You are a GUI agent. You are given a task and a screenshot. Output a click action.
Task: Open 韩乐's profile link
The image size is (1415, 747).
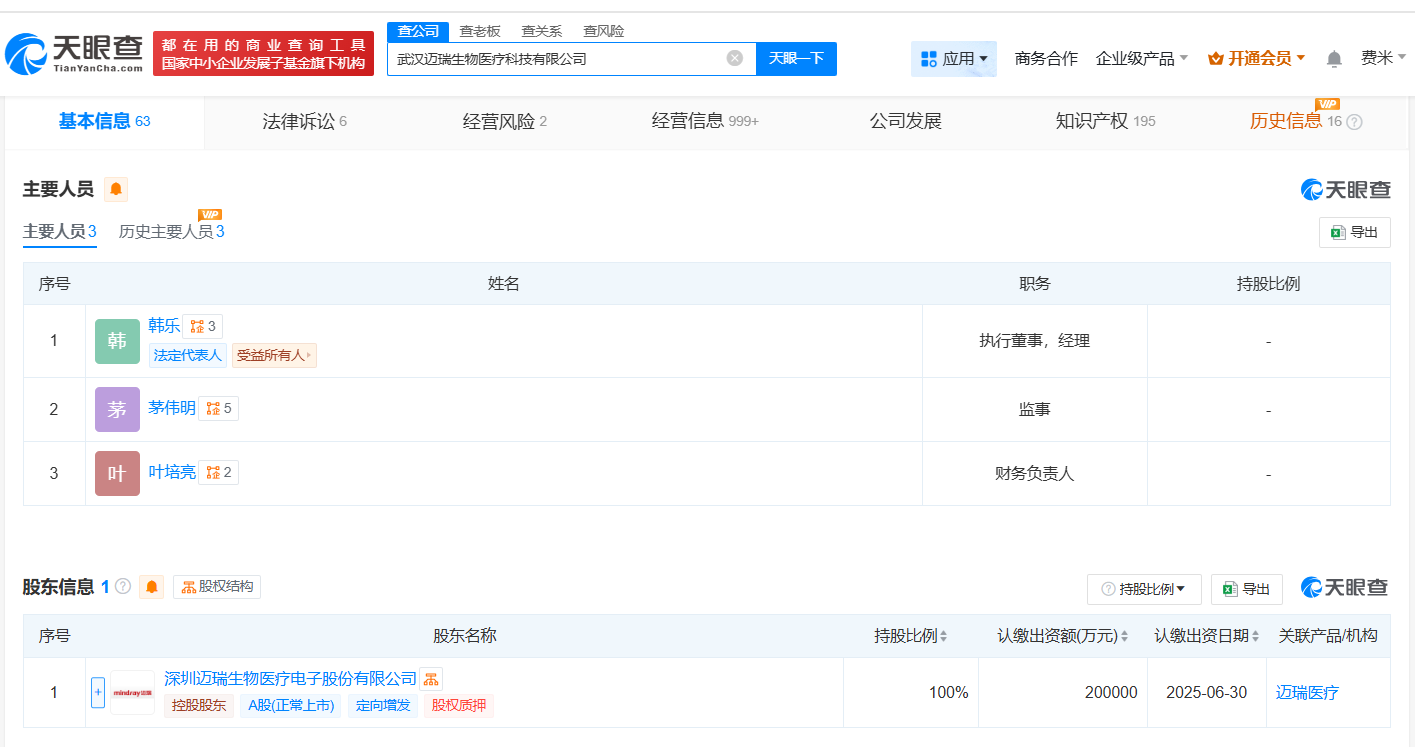[164, 325]
